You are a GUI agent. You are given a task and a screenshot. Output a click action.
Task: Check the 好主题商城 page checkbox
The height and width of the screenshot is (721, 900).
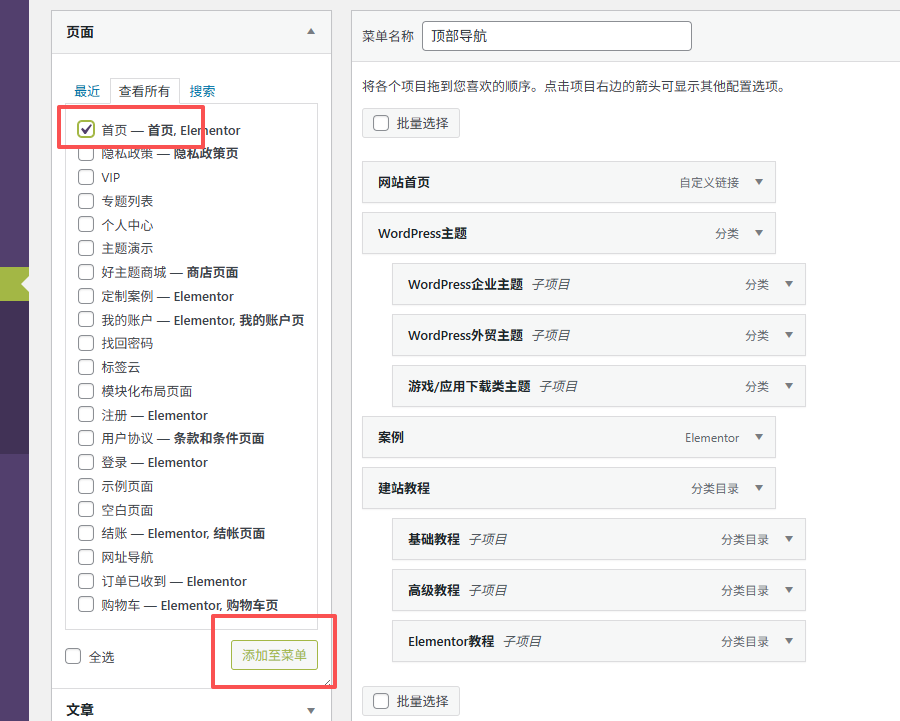click(x=86, y=272)
